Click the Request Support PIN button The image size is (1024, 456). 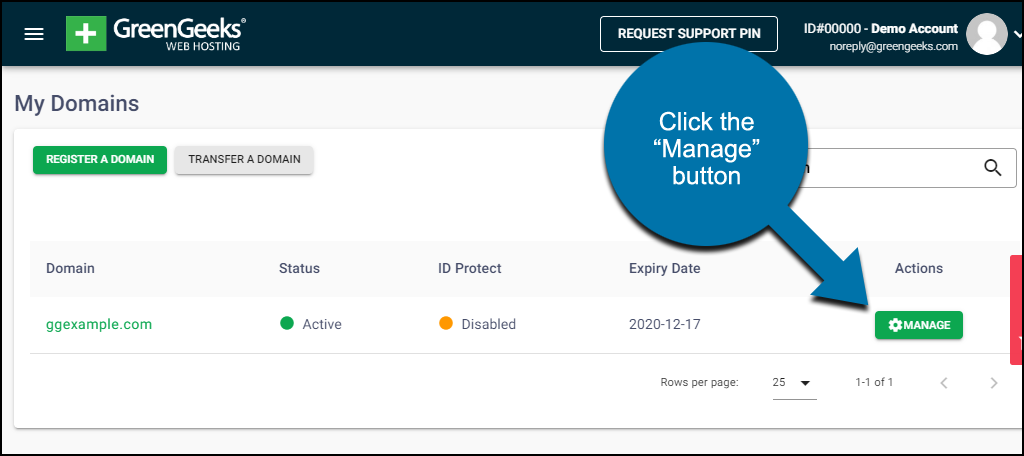689,34
